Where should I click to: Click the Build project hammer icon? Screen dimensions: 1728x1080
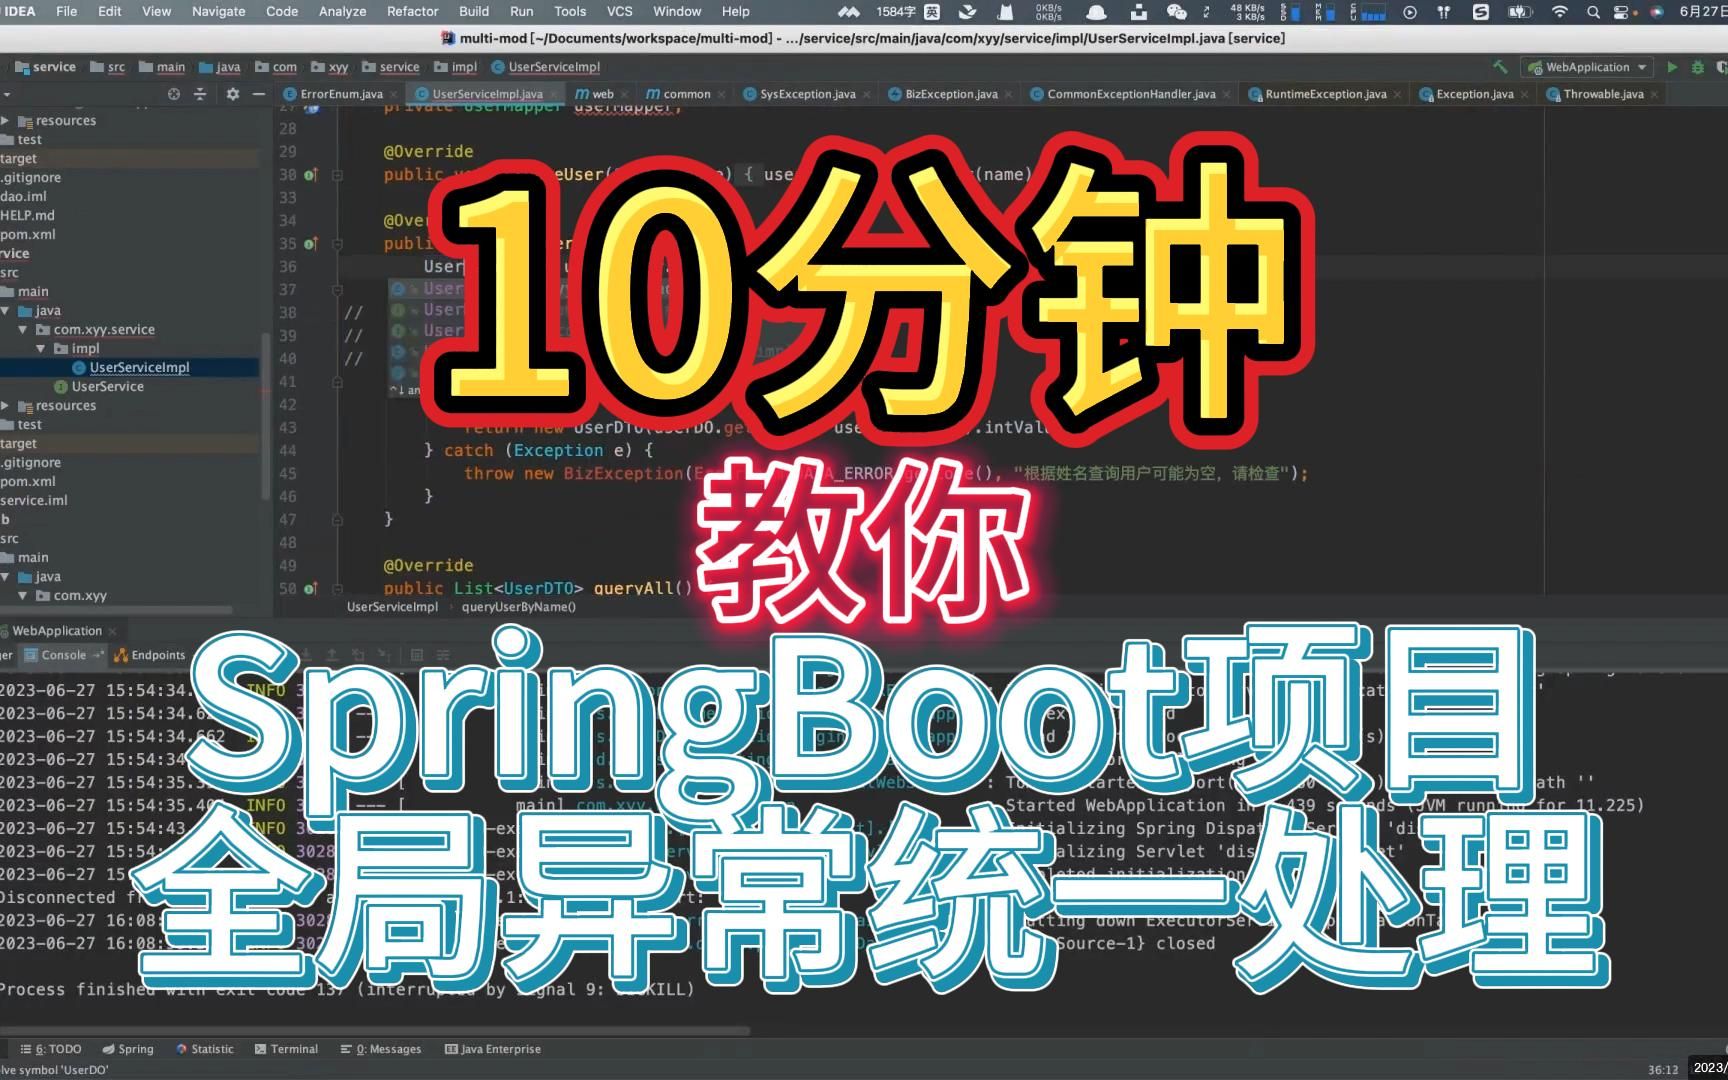click(x=1500, y=67)
